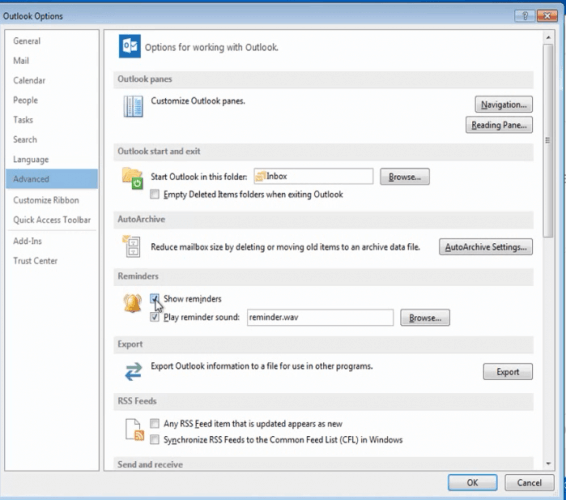Image resolution: width=566 pixels, height=500 pixels.
Task: Select the Advanced category
Action: point(52,179)
